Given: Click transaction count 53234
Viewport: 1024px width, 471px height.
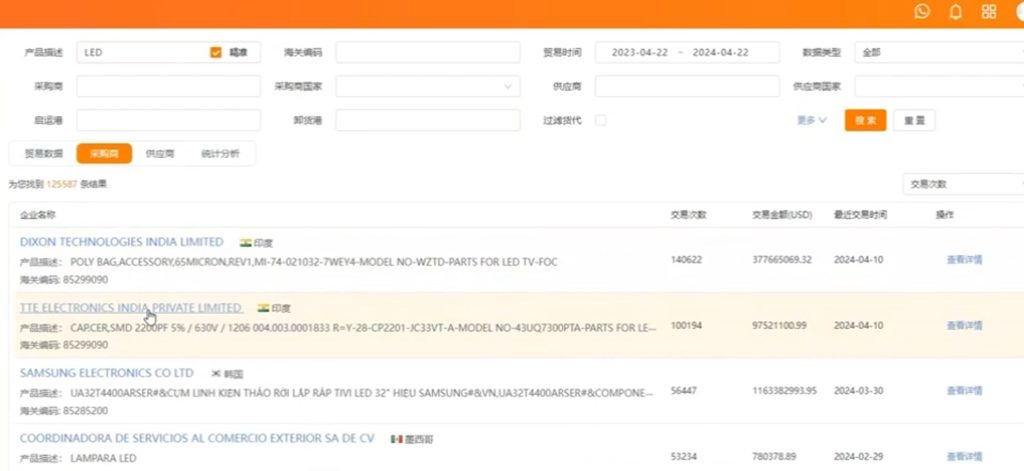Looking at the screenshot, I should pyautogui.click(x=684, y=456).
